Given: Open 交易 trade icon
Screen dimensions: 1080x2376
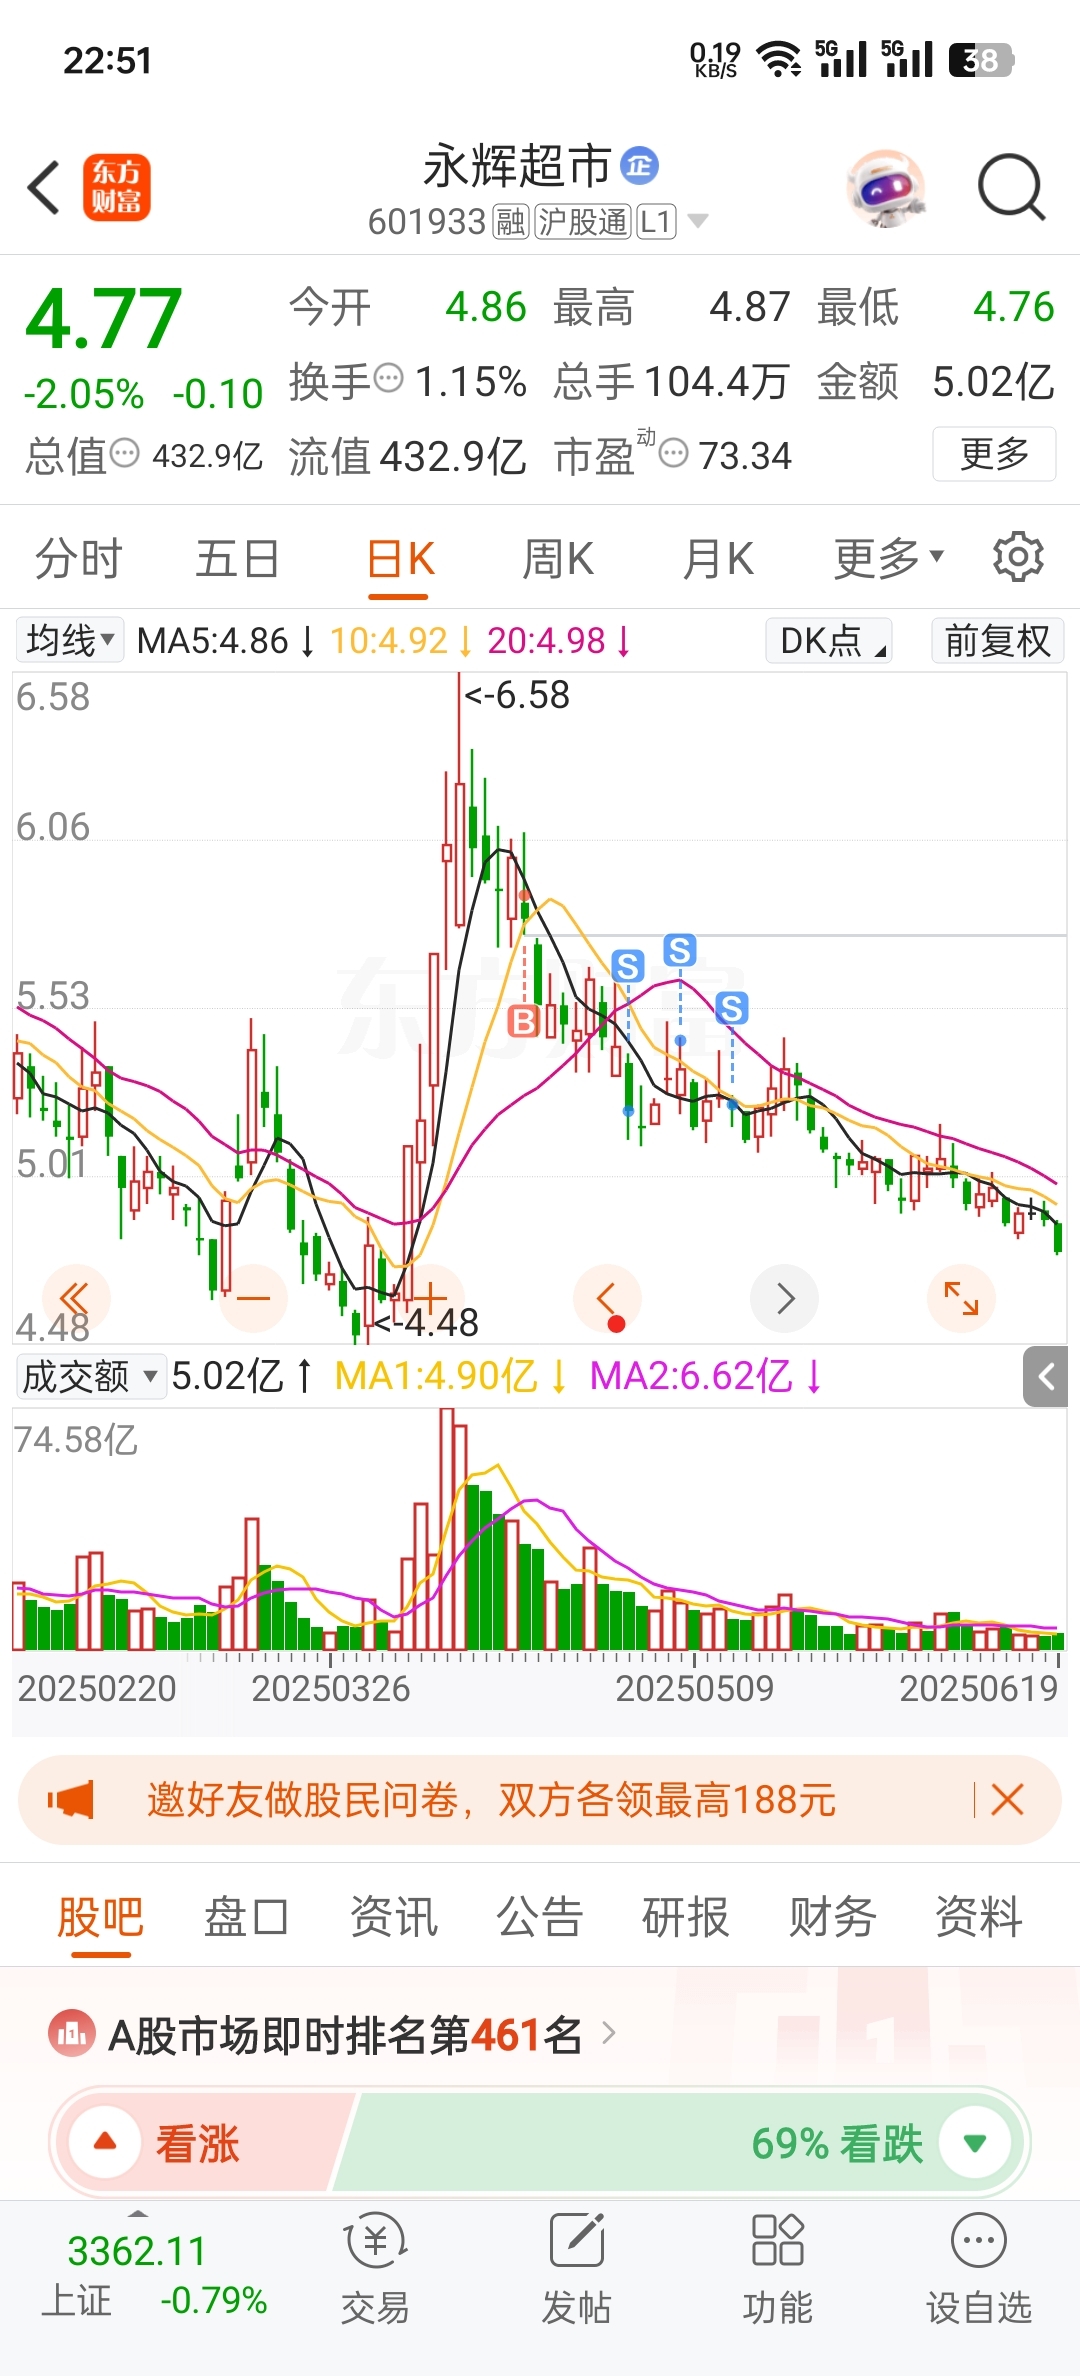Looking at the screenshot, I should coord(376,2268).
